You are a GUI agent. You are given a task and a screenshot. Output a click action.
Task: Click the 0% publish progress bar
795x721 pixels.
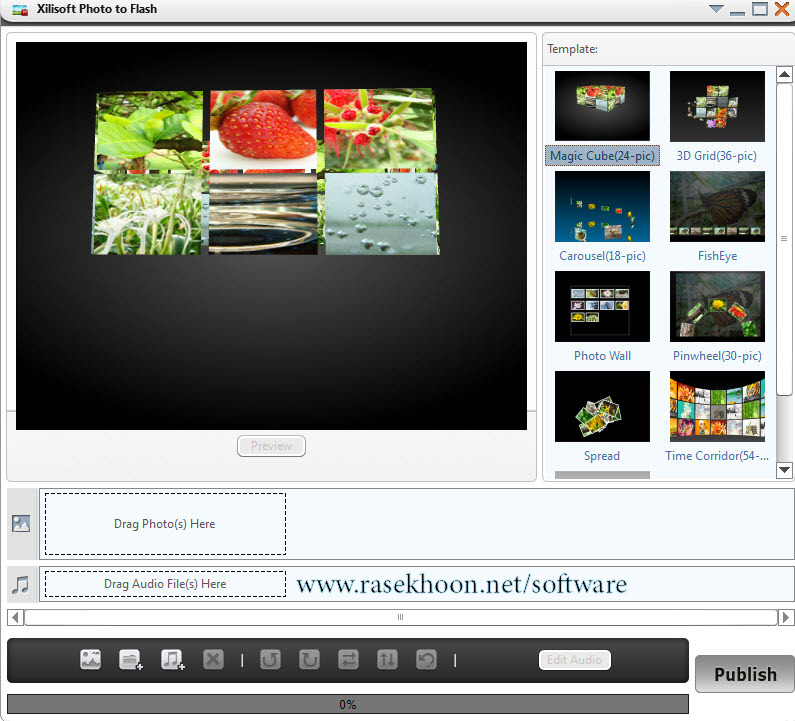348,704
